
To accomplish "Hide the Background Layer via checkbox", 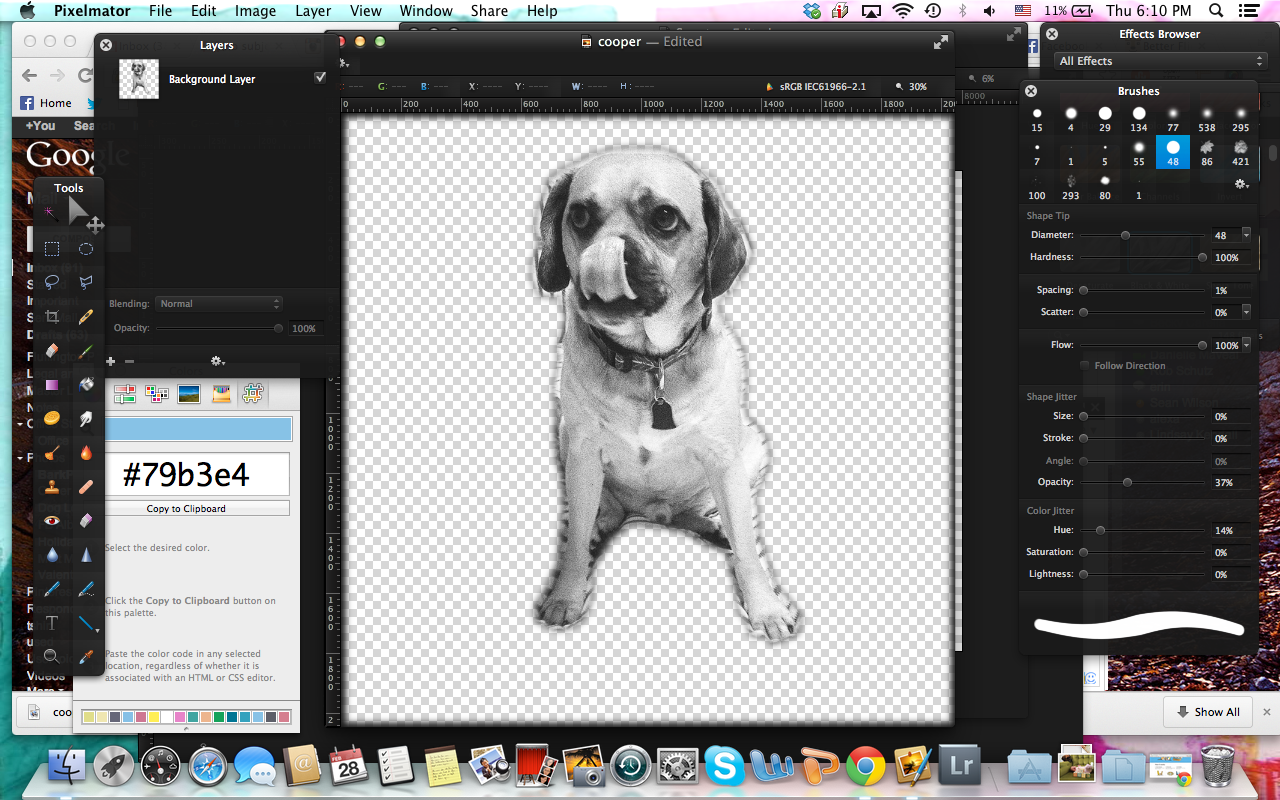I will (x=320, y=78).
